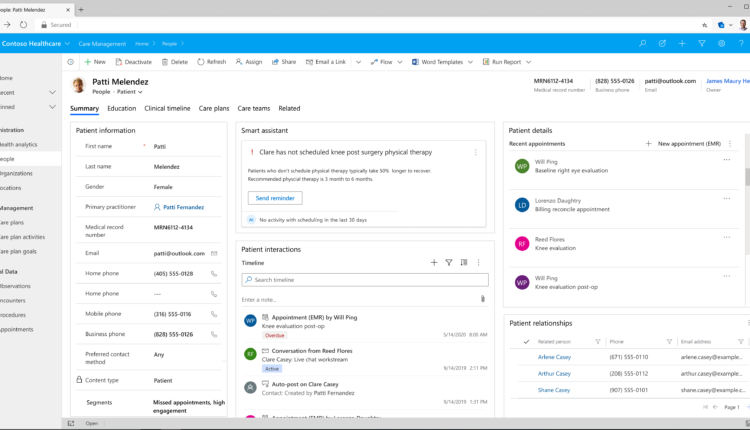This screenshot has width=750, height=430.
Task: Add a new timeline record with plus icon
Action: (433, 262)
